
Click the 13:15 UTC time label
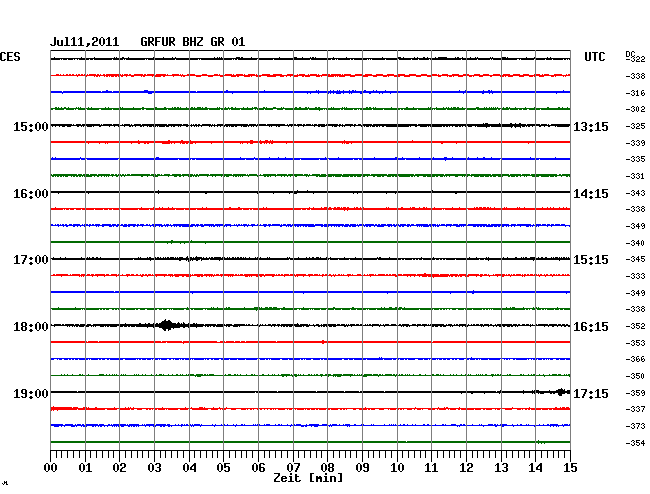pyautogui.click(x=591, y=126)
